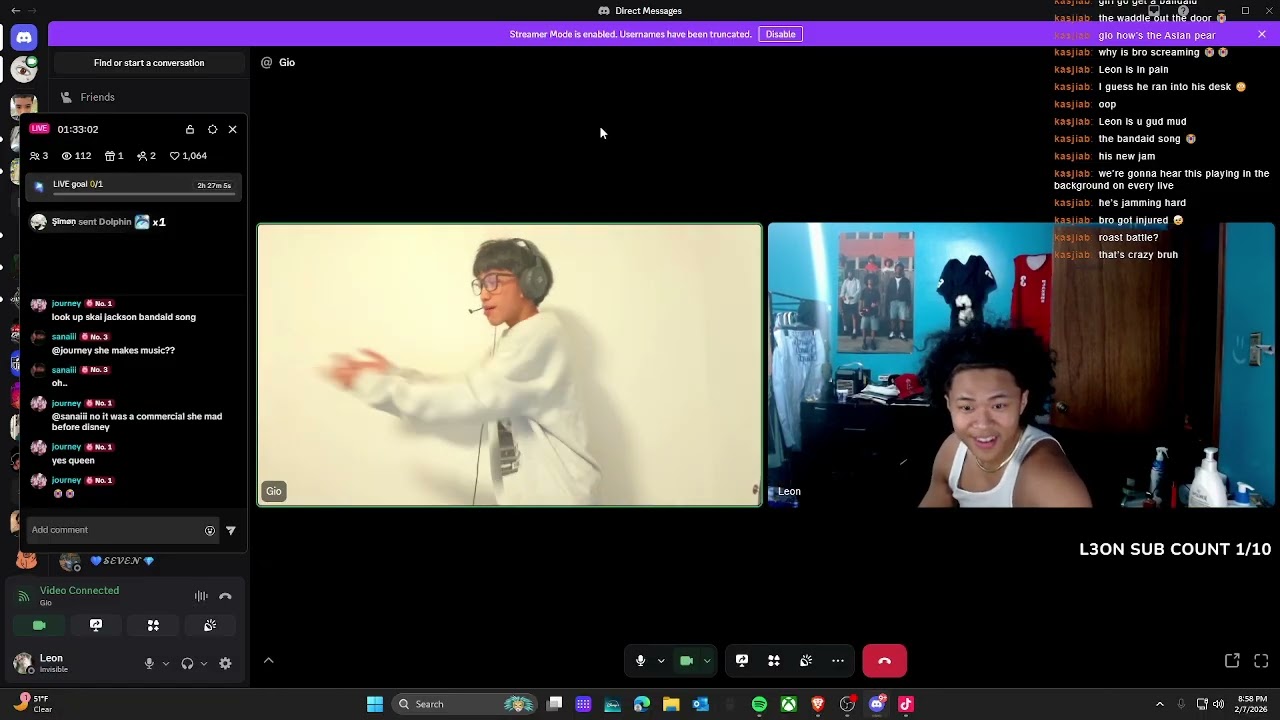Disconnect from the call with red button
1280x720 pixels.
[884, 661]
